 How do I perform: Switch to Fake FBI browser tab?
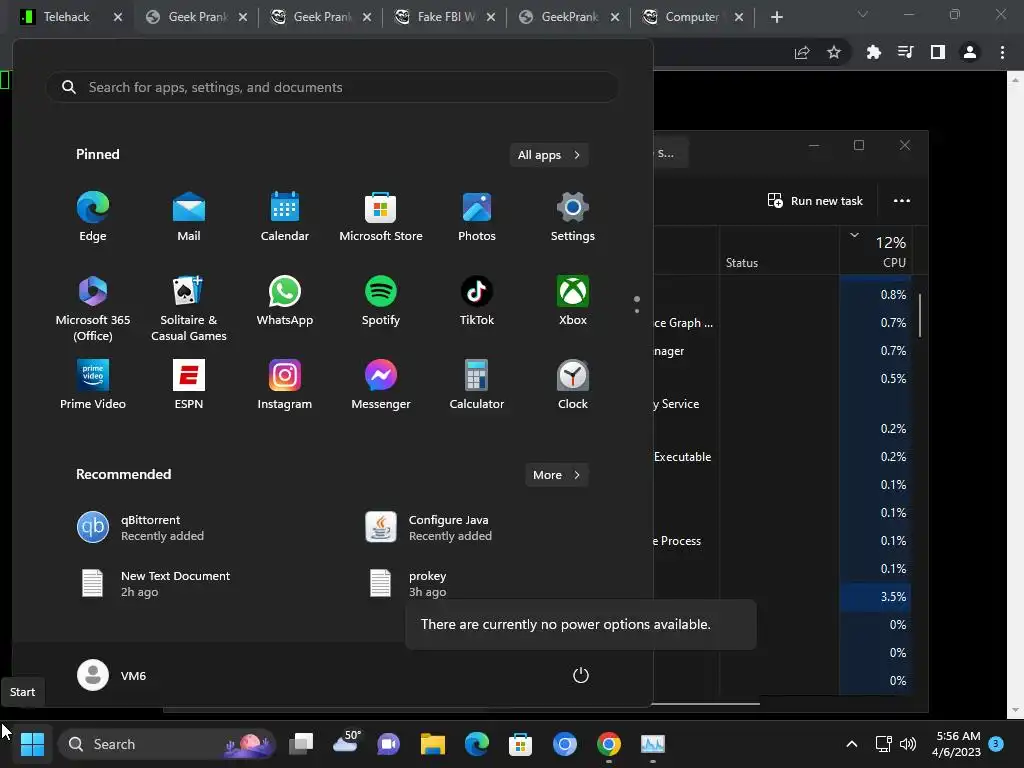pos(445,17)
